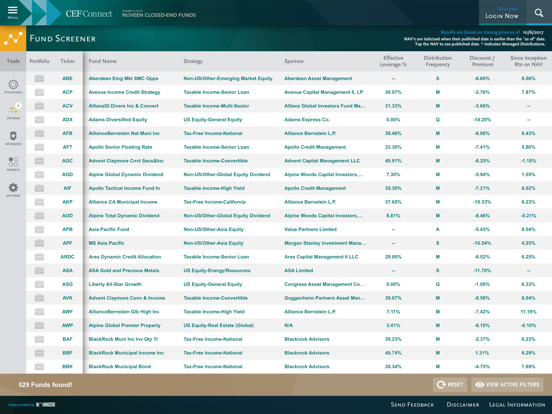This screenshot has width=552, height=414.
Task: Open Aberdeen Emg Mkt SMC Opps fund
Action: pos(123,78)
